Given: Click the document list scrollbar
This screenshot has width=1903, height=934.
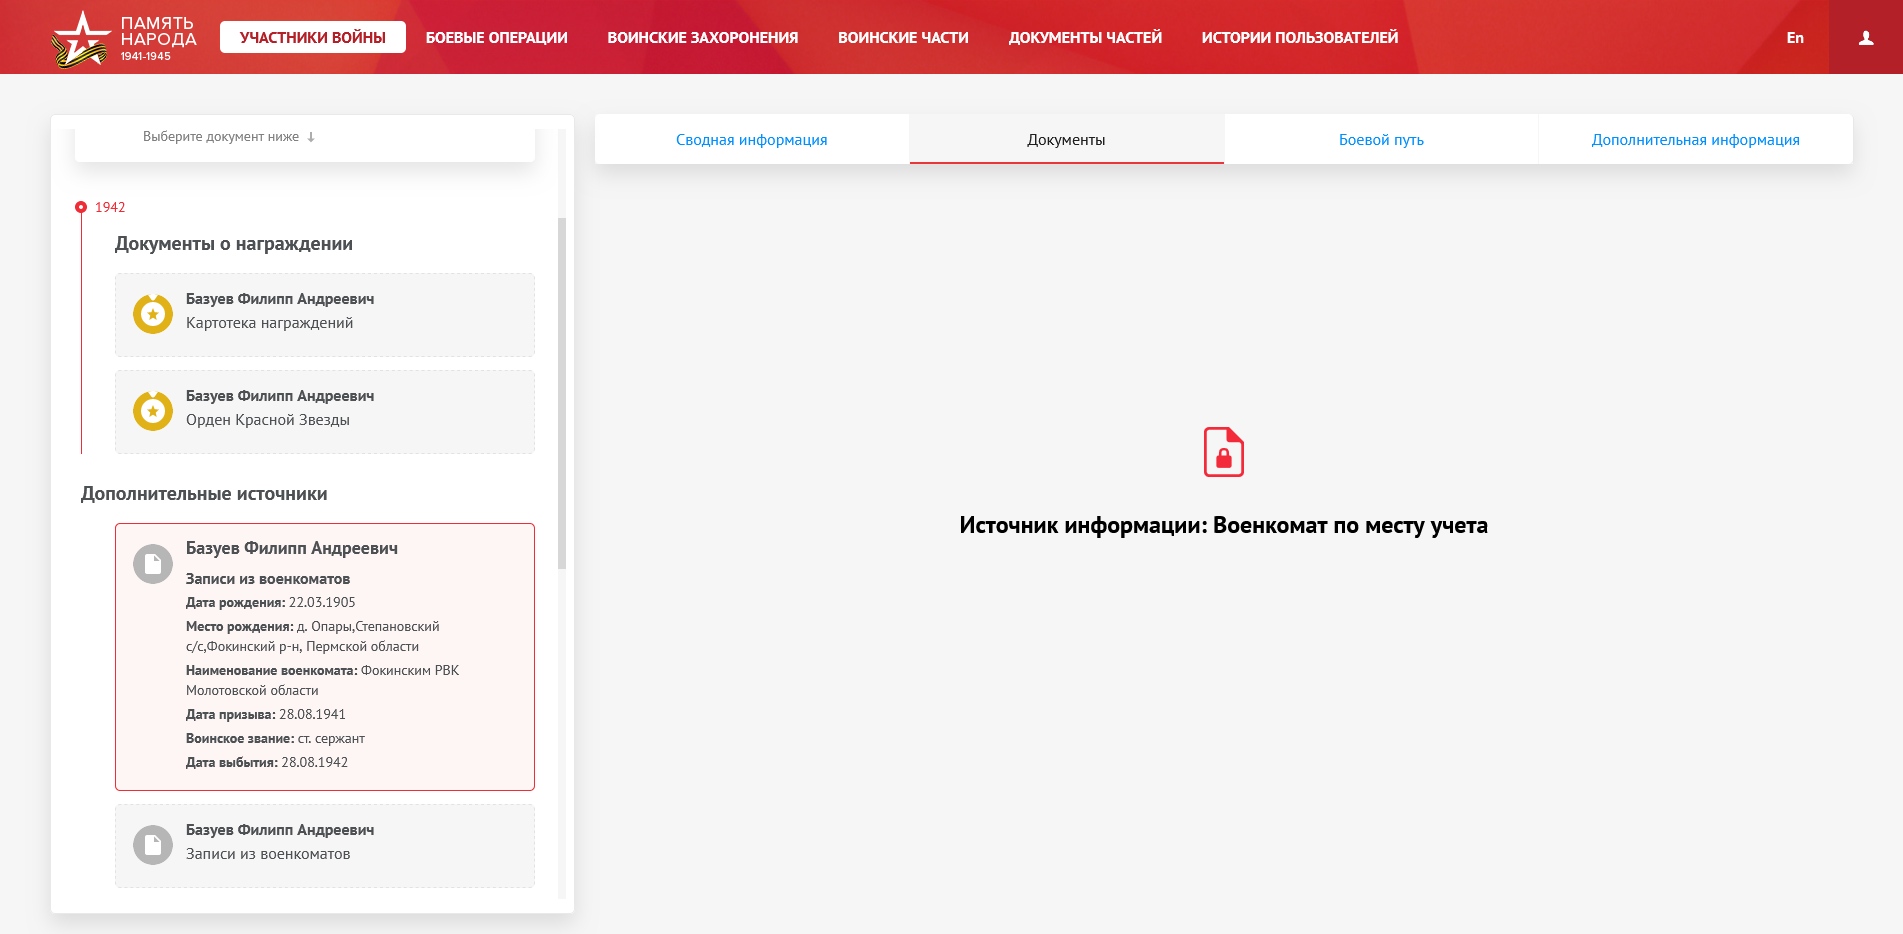Looking at the screenshot, I should [562, 393].
